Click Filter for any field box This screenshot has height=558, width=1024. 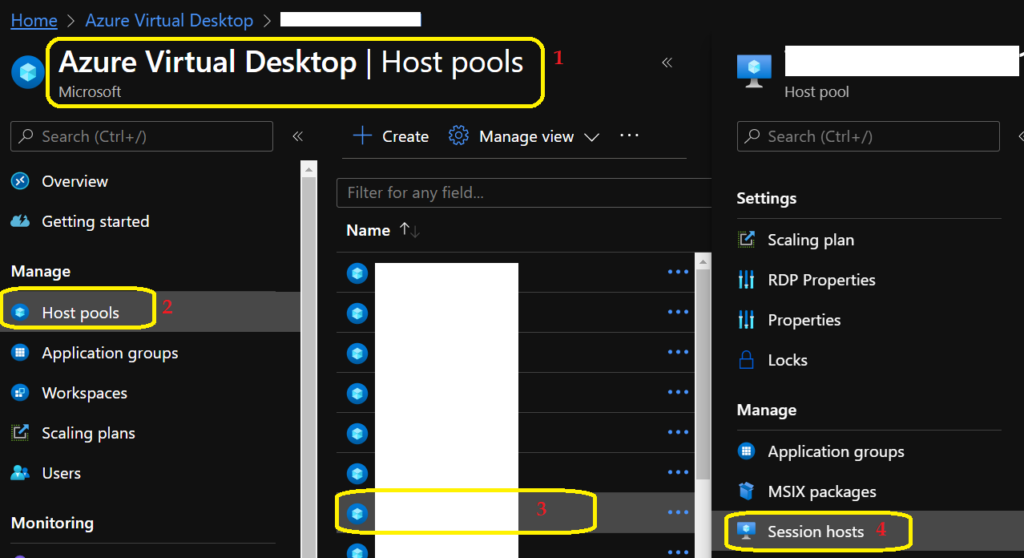(524, 193)
